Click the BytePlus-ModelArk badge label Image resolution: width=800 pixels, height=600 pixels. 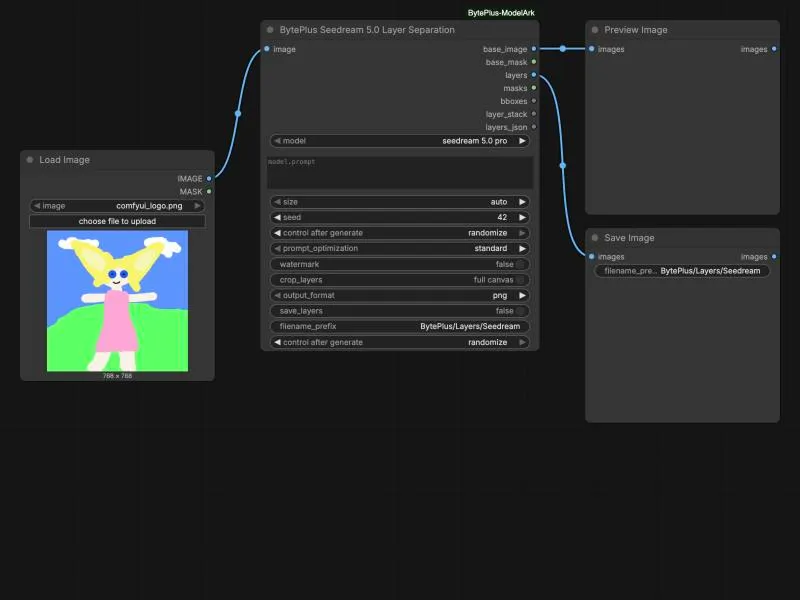[501, 13]
